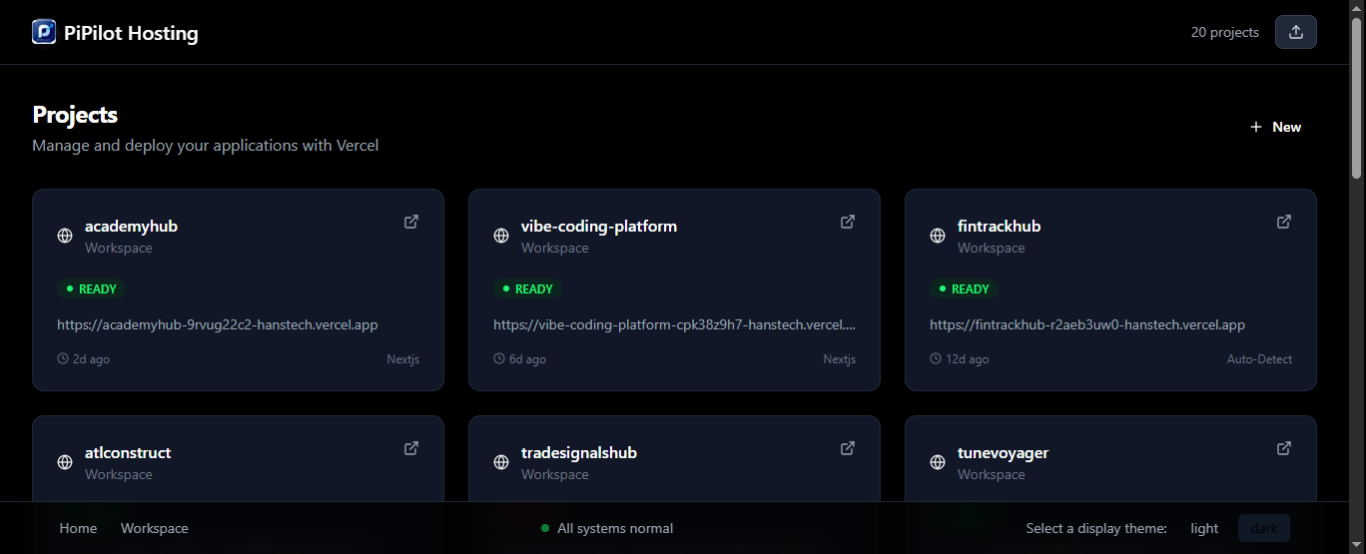Screen dimensions: 1366x554
Task: Click the globe icon beside atlconstruct
Action: pyautogui.click(x=65, y=462)
